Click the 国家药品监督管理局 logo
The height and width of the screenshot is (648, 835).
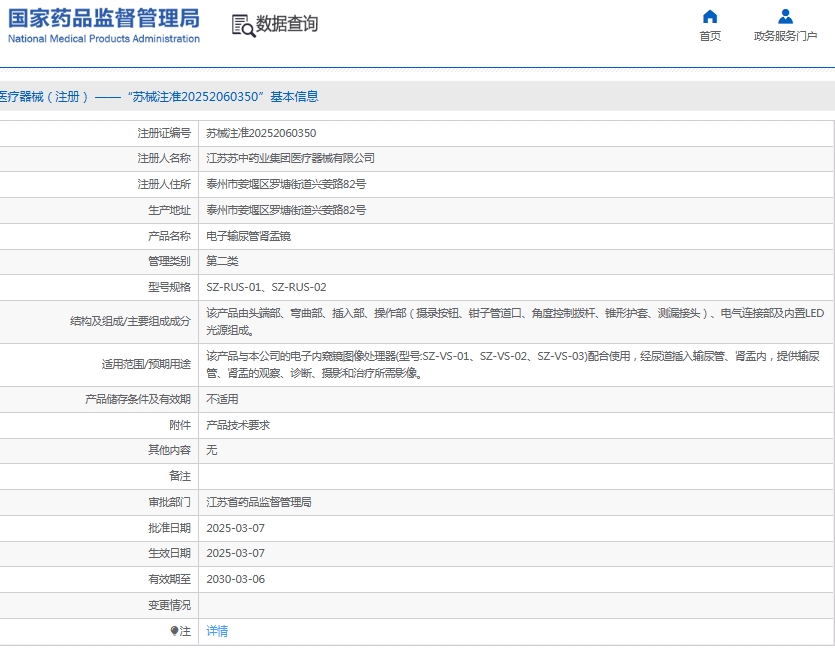104,18
